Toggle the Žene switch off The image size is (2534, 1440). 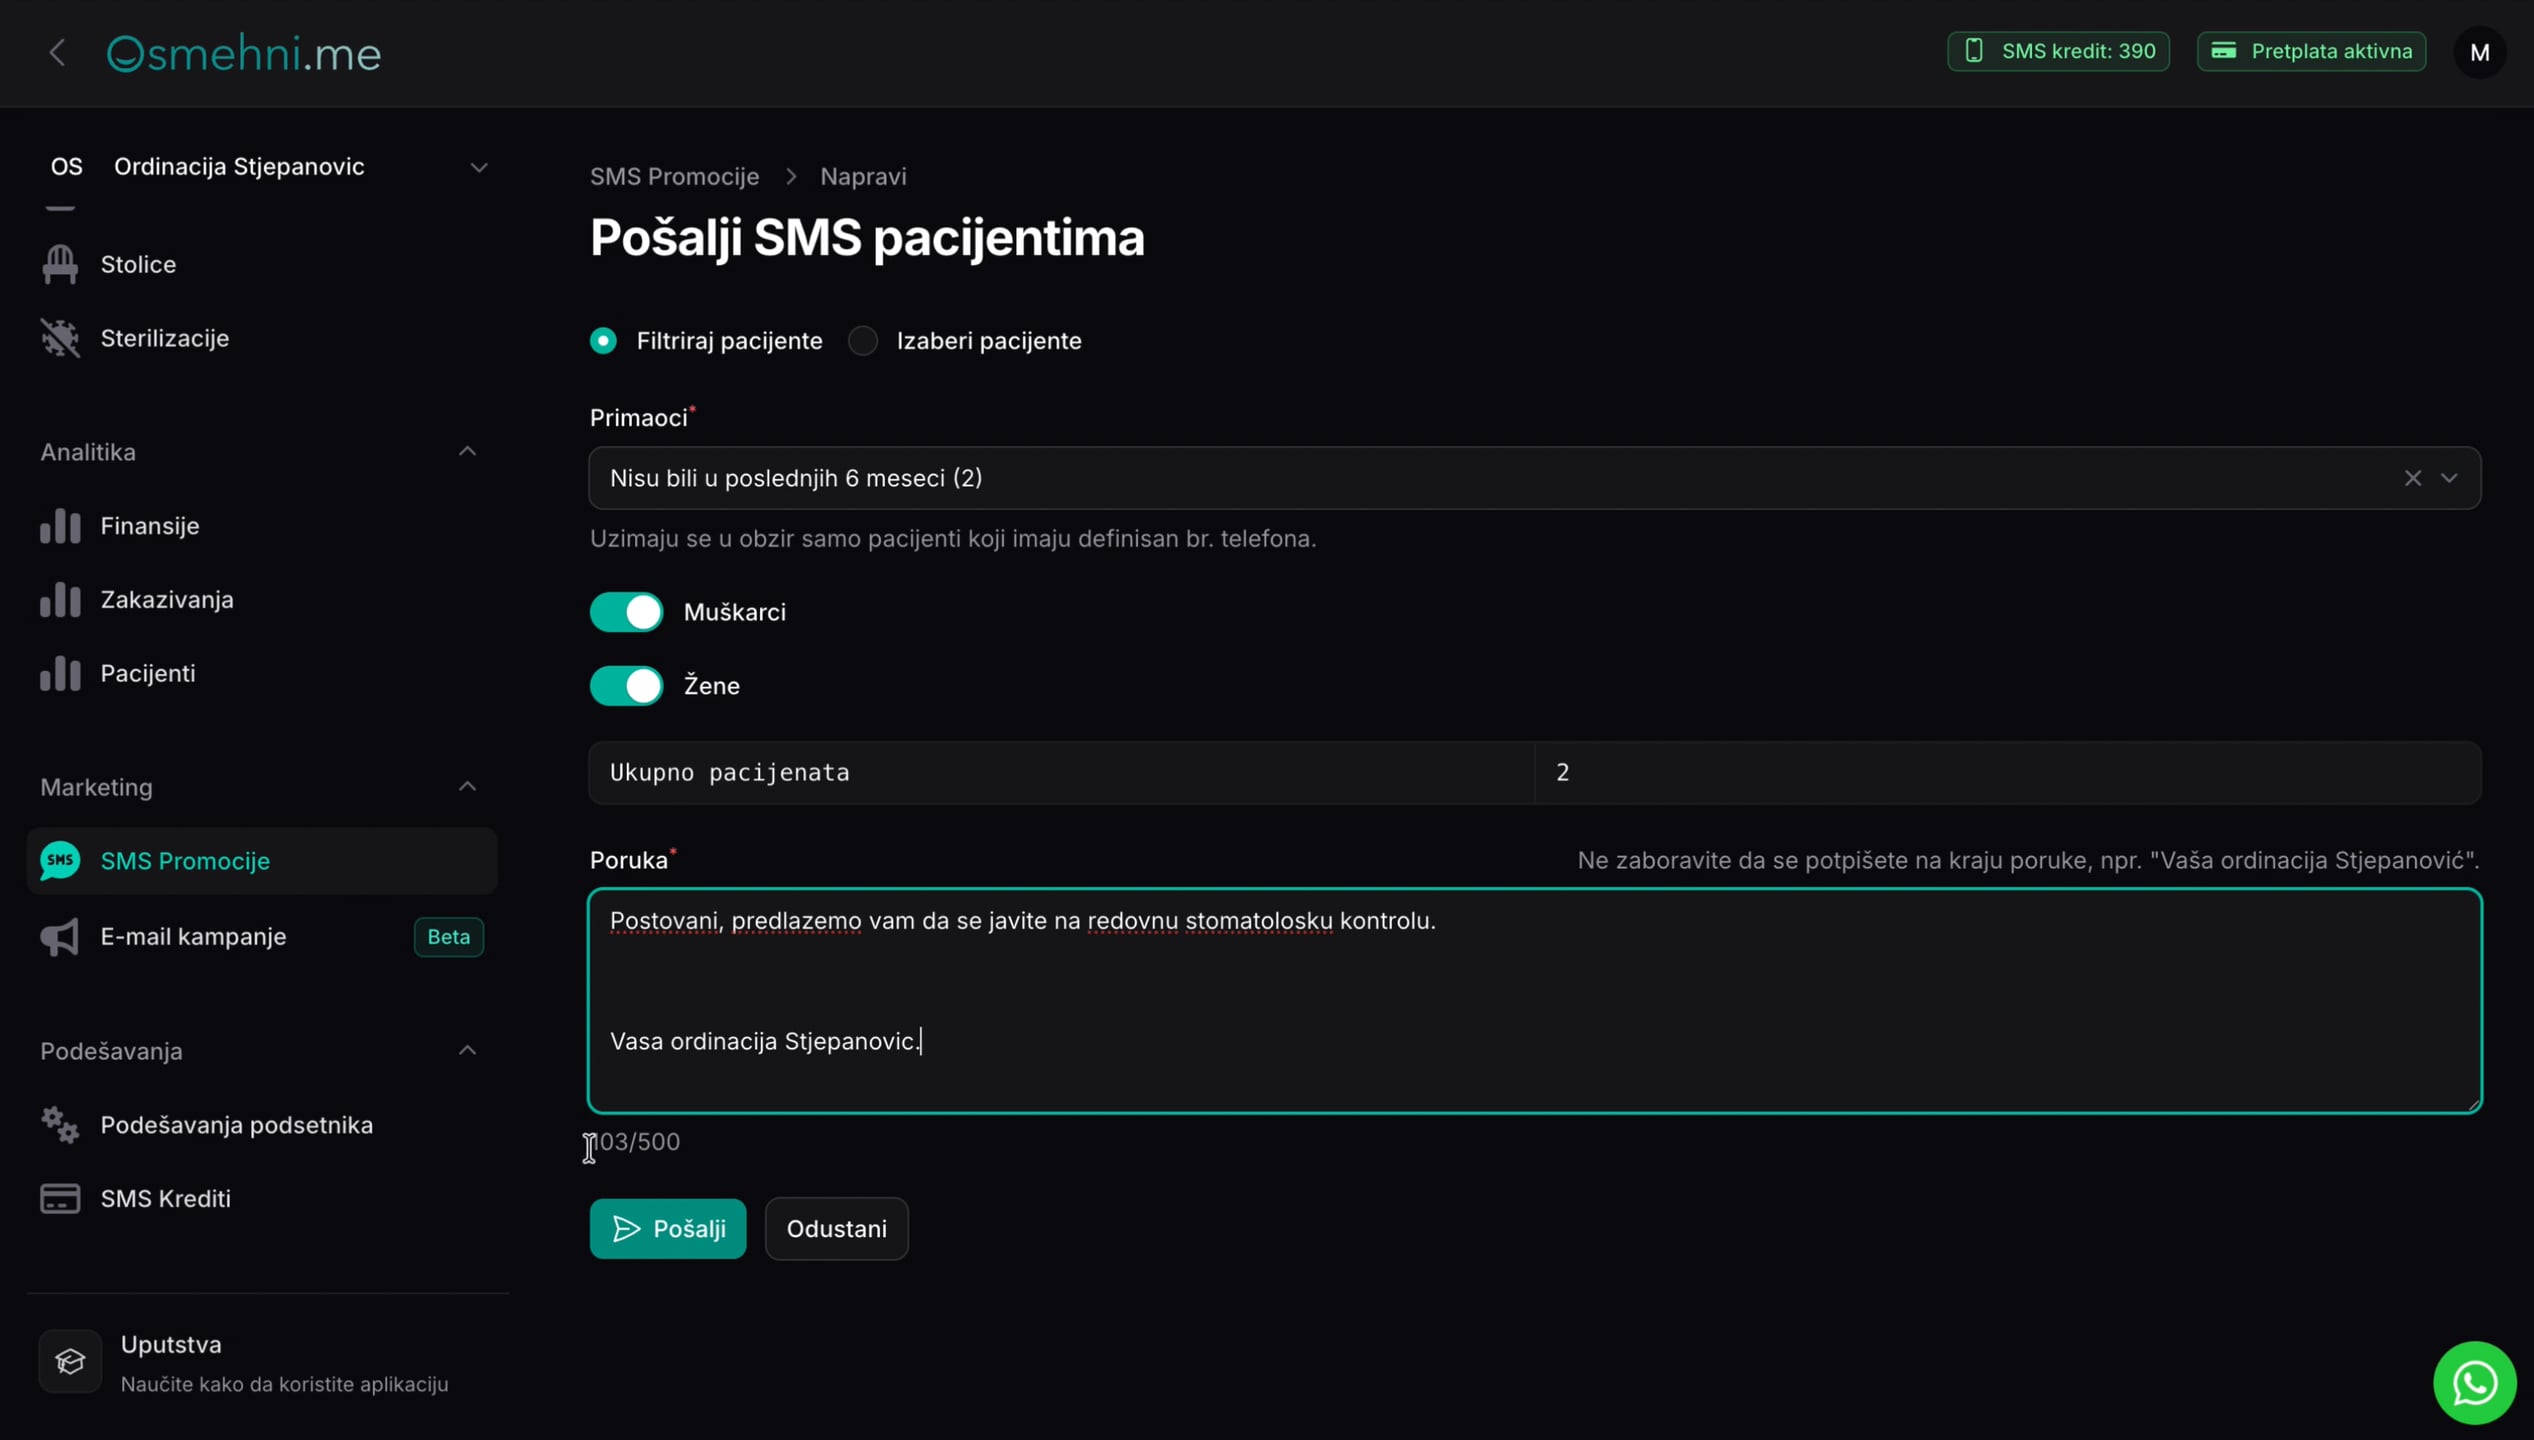point(626,686)
